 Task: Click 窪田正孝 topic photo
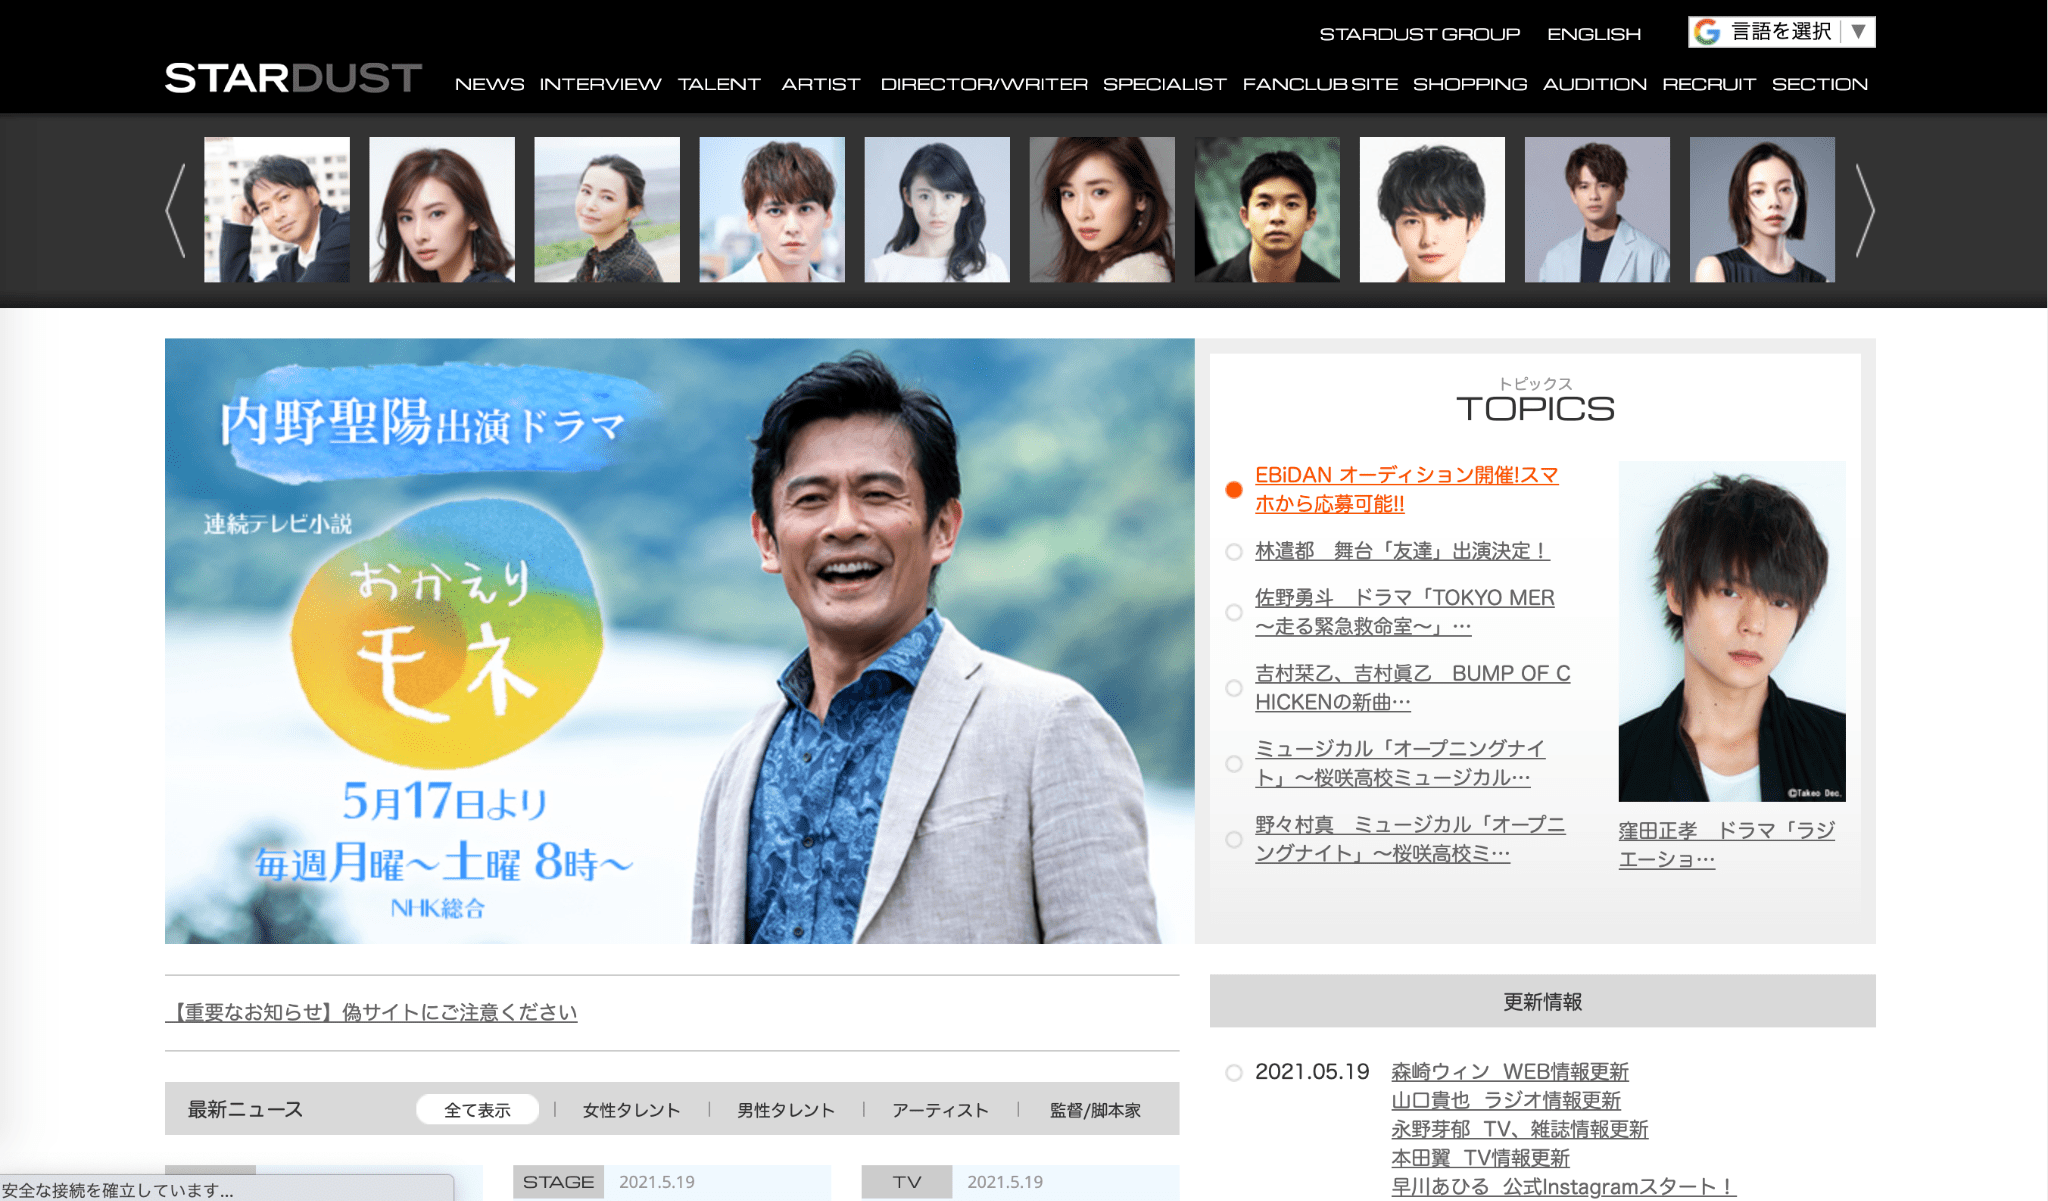click(x=1732, y=631)
